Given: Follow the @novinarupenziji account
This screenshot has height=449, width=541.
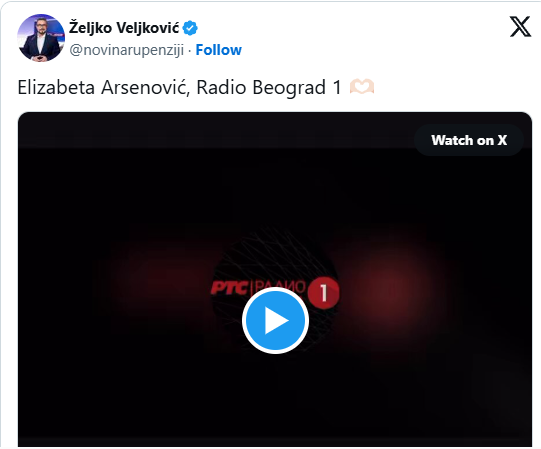Looking at the screenshot, I should (x=219, y=50).
